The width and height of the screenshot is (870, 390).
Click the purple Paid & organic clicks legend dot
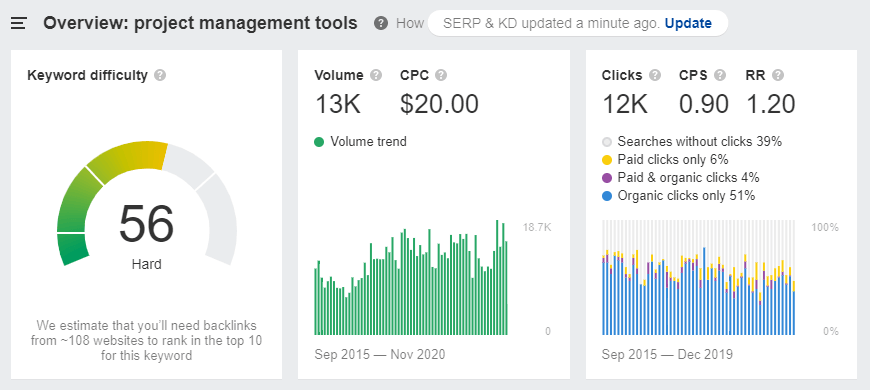[x=607, y=178]
